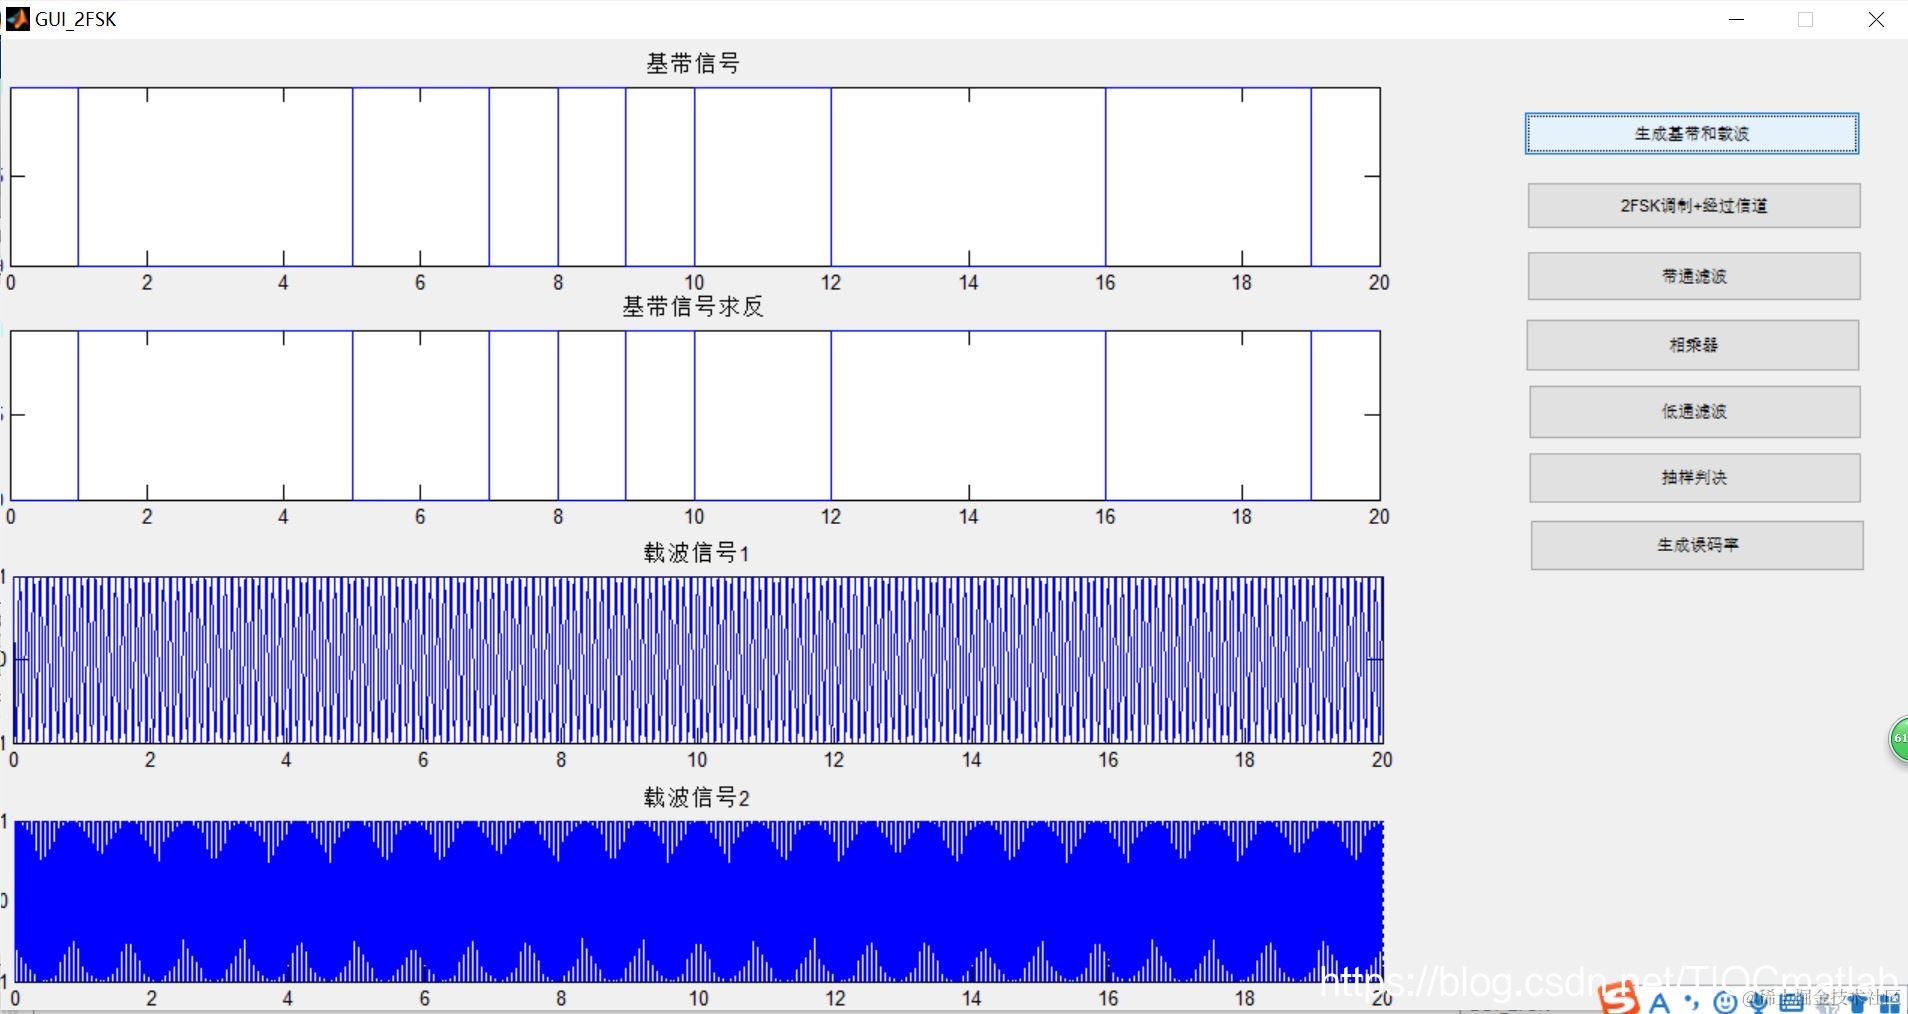Generate bit error rate with 生成误码率
Viewport: 1908px width, 1014px height.
point(1697,545)
